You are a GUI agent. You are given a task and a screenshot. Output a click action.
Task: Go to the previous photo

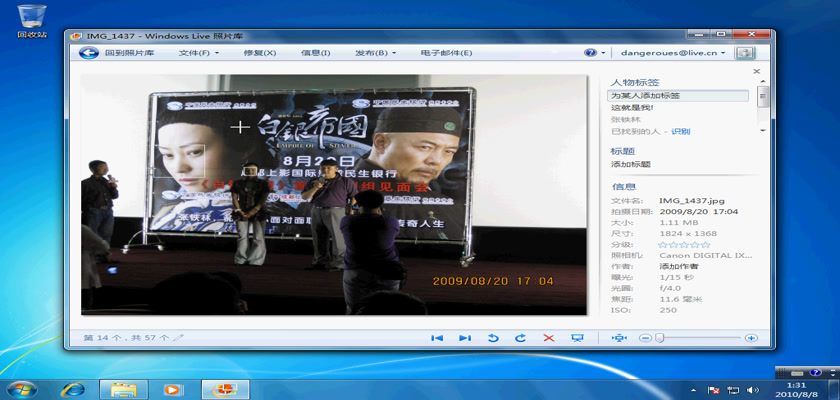(x=437, y=338)
